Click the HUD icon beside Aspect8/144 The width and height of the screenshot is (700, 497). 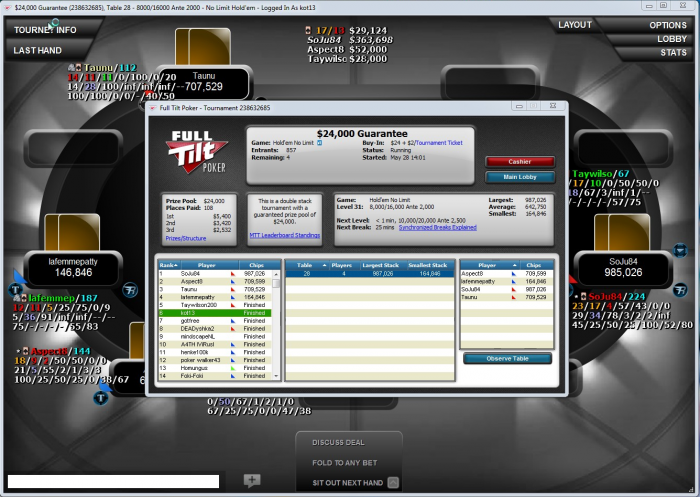[23, 351]
